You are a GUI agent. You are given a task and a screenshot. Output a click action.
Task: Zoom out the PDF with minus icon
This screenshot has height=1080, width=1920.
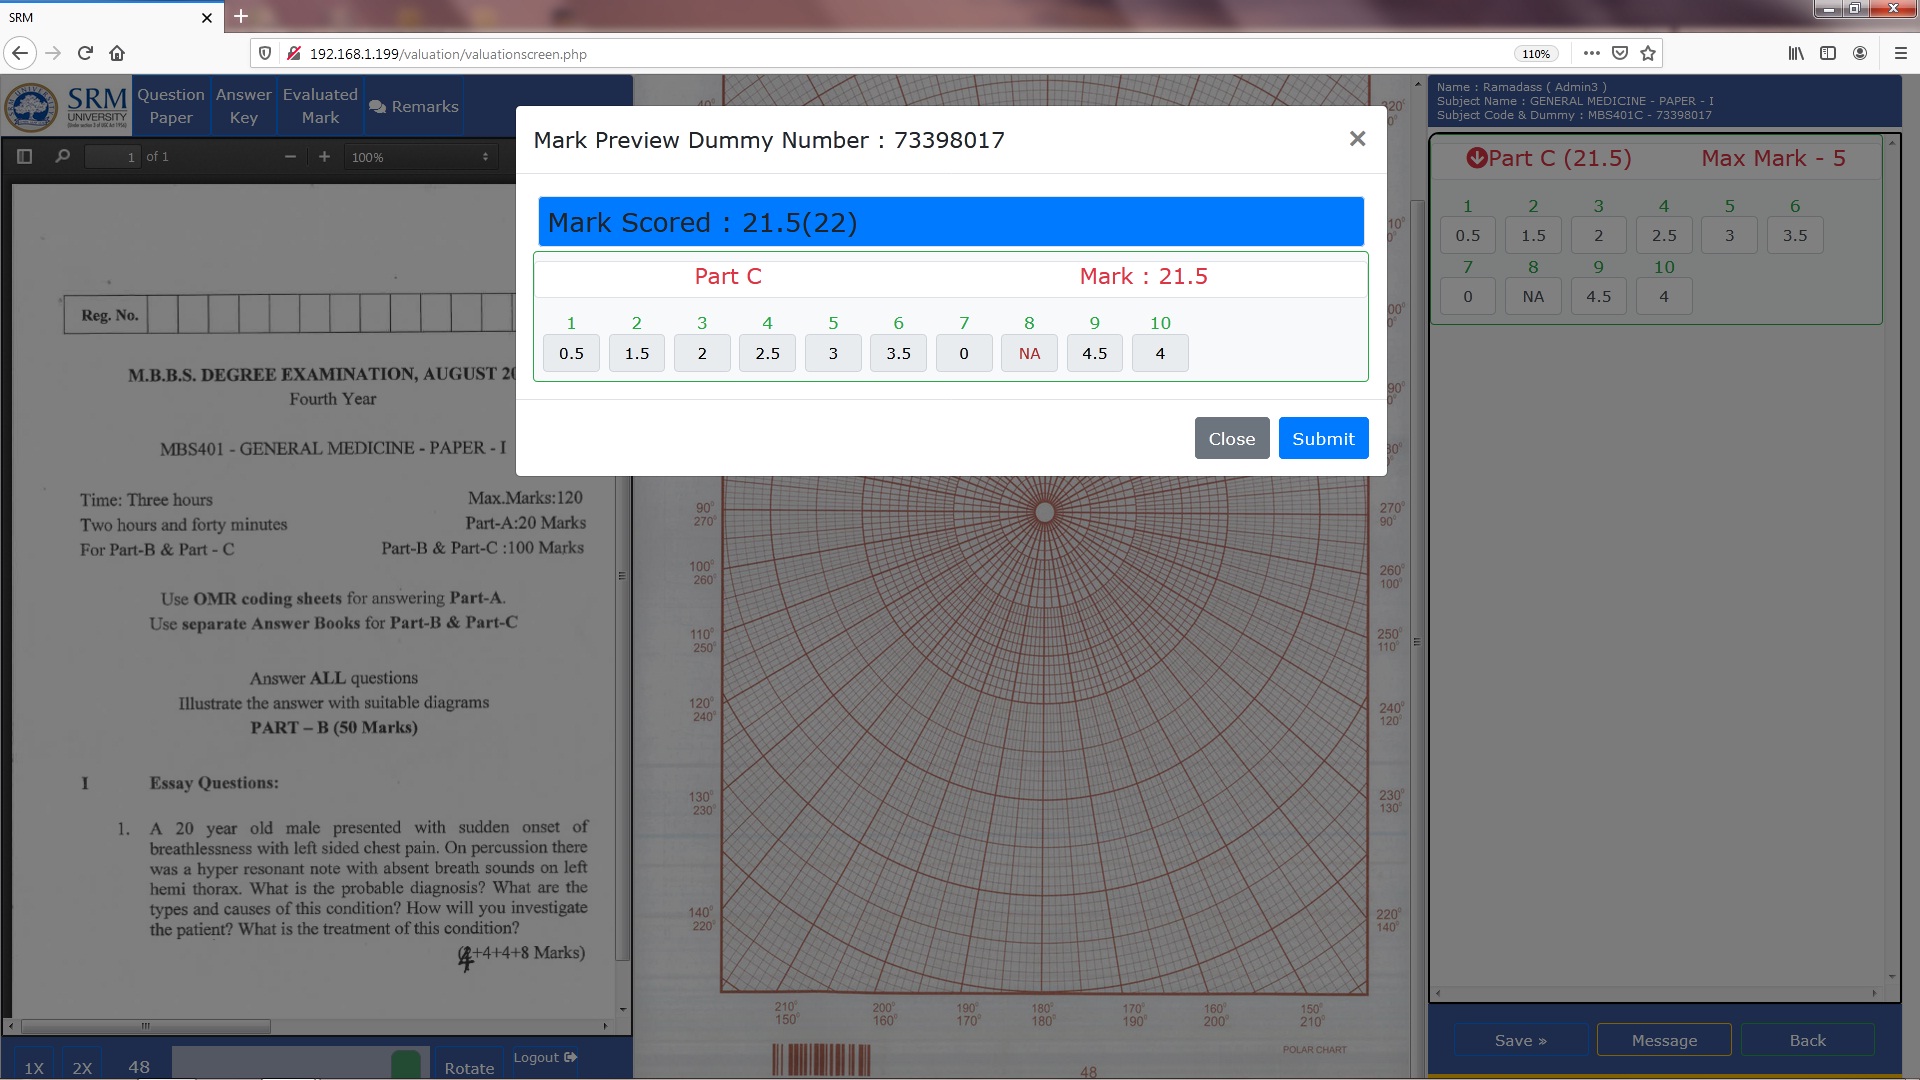pyautogui.click(x=290, y=157)
